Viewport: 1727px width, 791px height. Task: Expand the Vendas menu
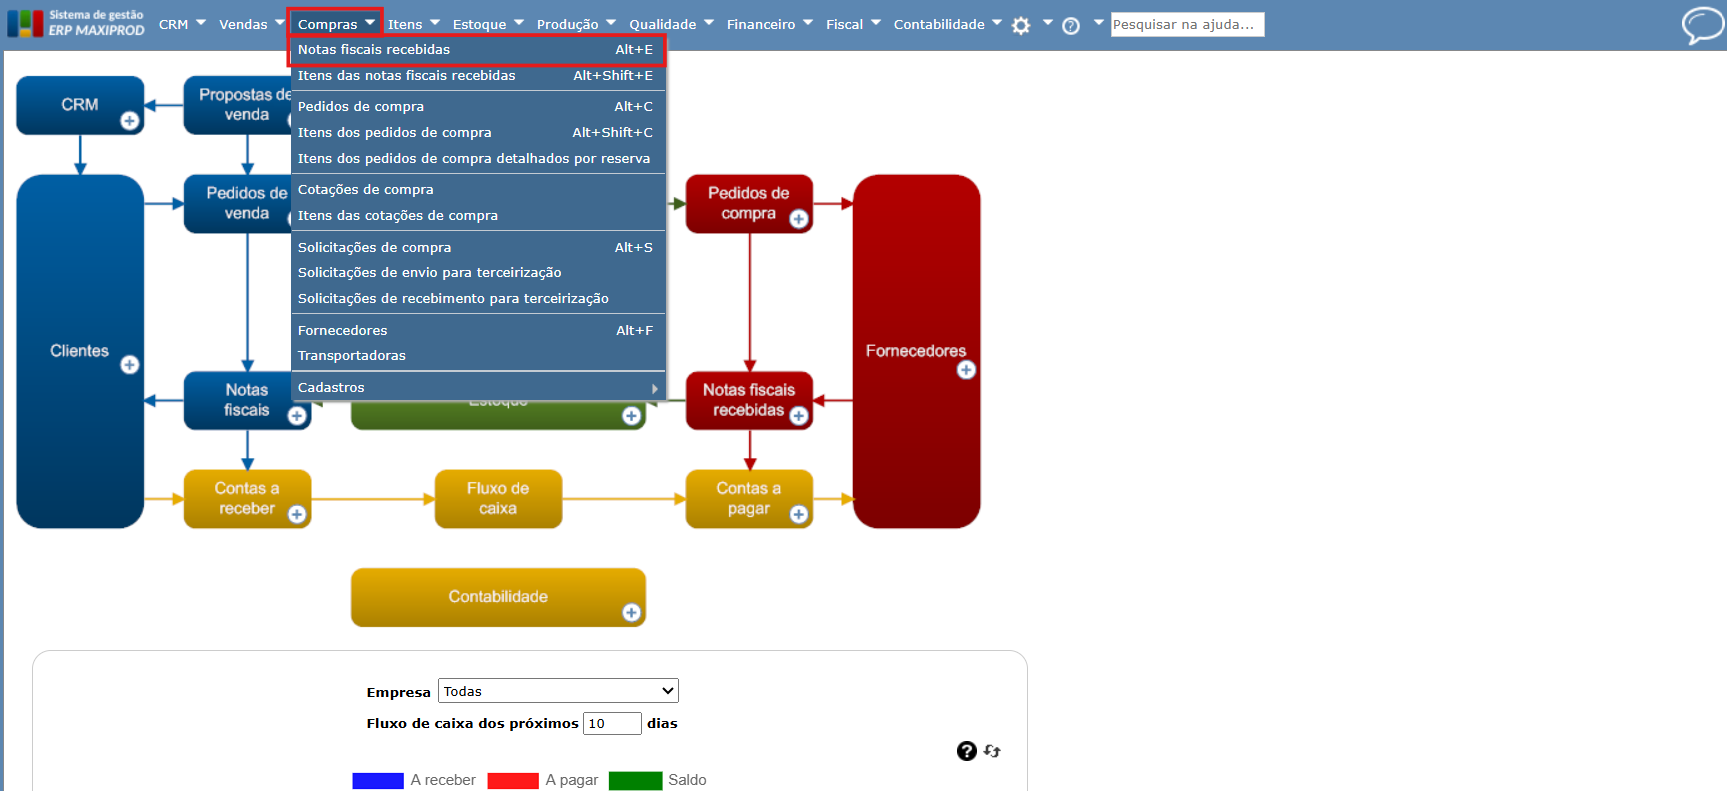point(251,24)
